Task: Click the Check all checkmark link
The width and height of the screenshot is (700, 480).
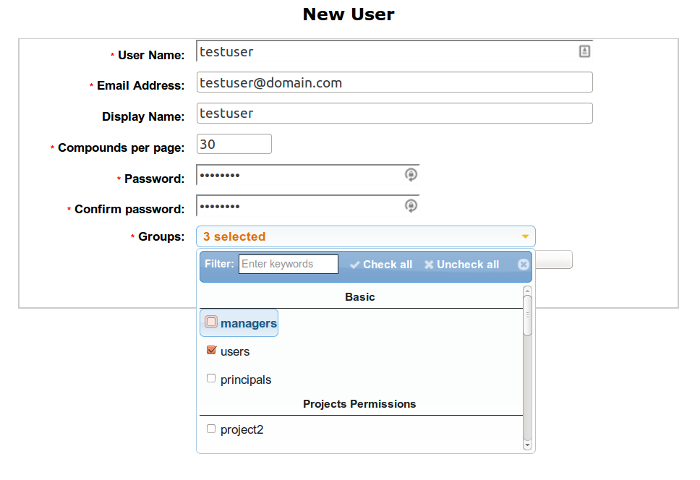Action: pos(381,264)
